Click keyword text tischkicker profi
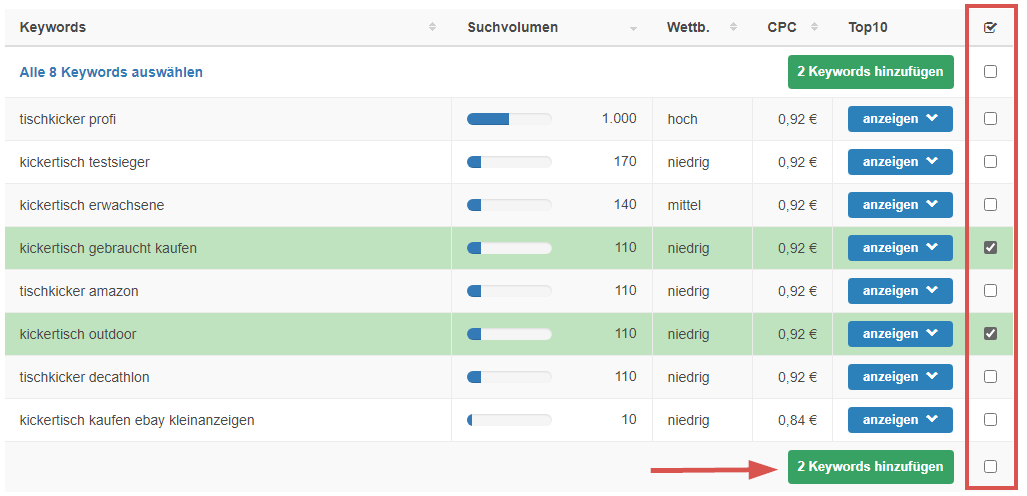1027x496 pixels. coord(68,119)
